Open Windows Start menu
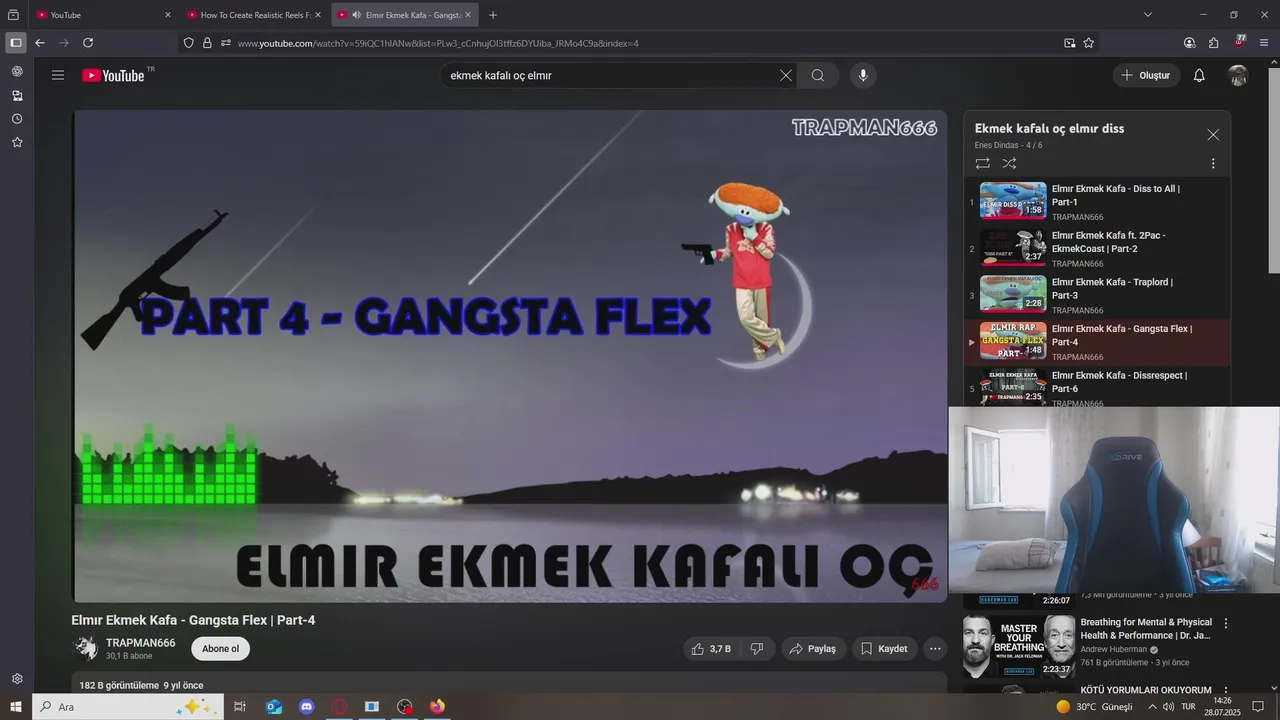Screen dimensions: 1280x720 coord(15,707)
